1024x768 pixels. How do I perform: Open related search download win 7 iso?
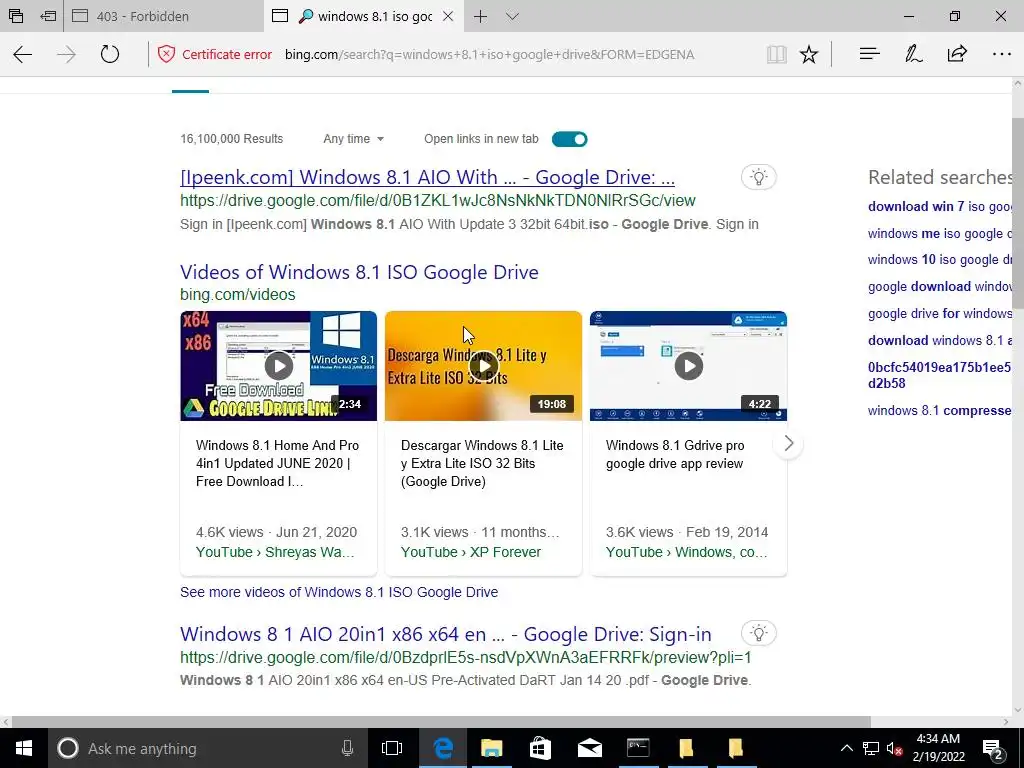(x=940, y=206)
